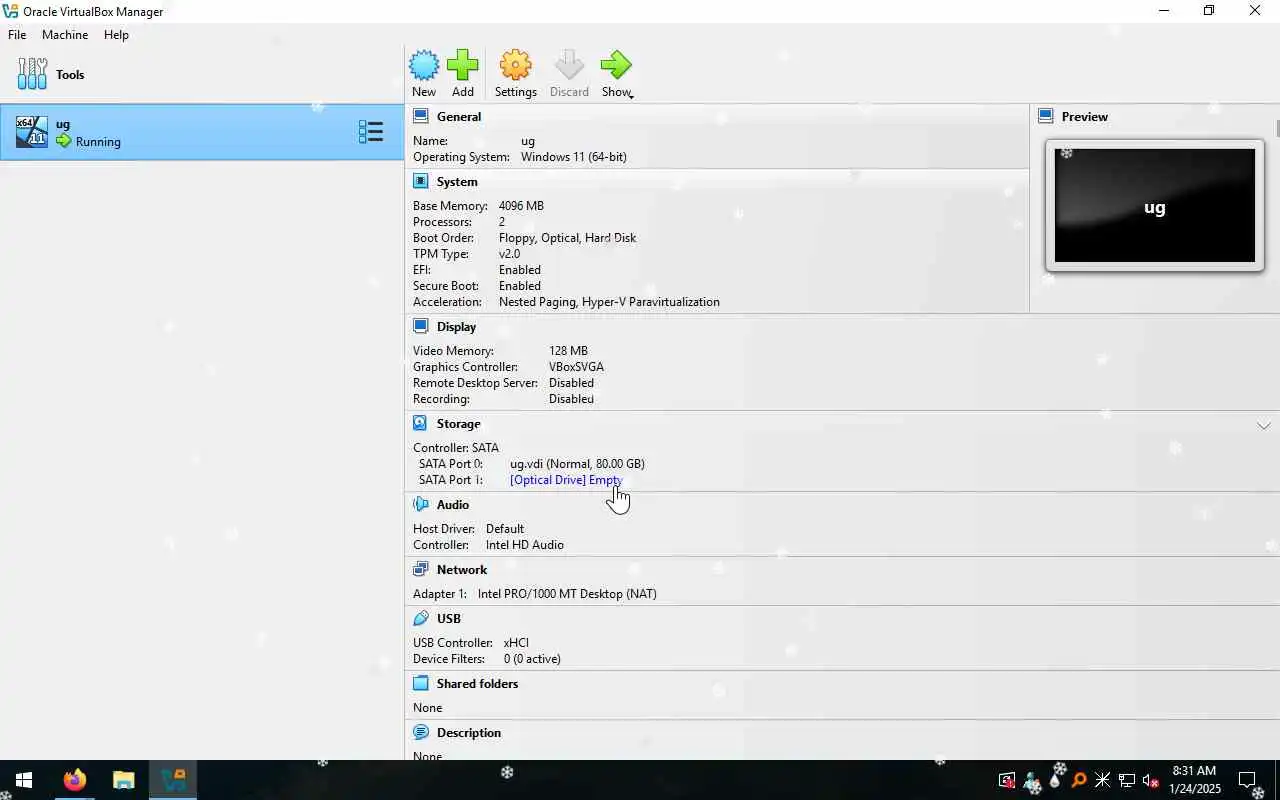This screenshot has height=800, width=1280.
Task: Click the New machine toolbar icon
Action: pos(424,66)
